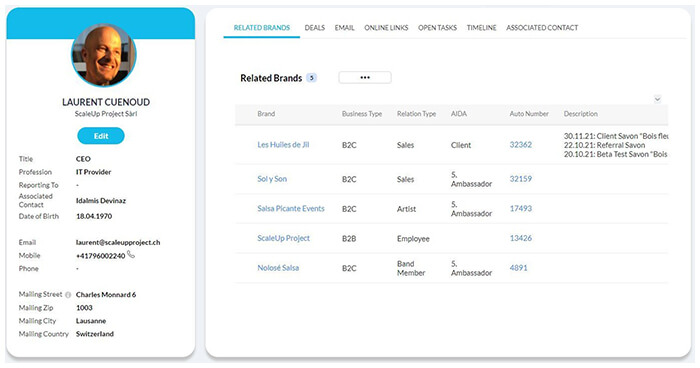Click the Brand column header
The width and height of the screenshot is (700, 368).
[x=266, y=114]
